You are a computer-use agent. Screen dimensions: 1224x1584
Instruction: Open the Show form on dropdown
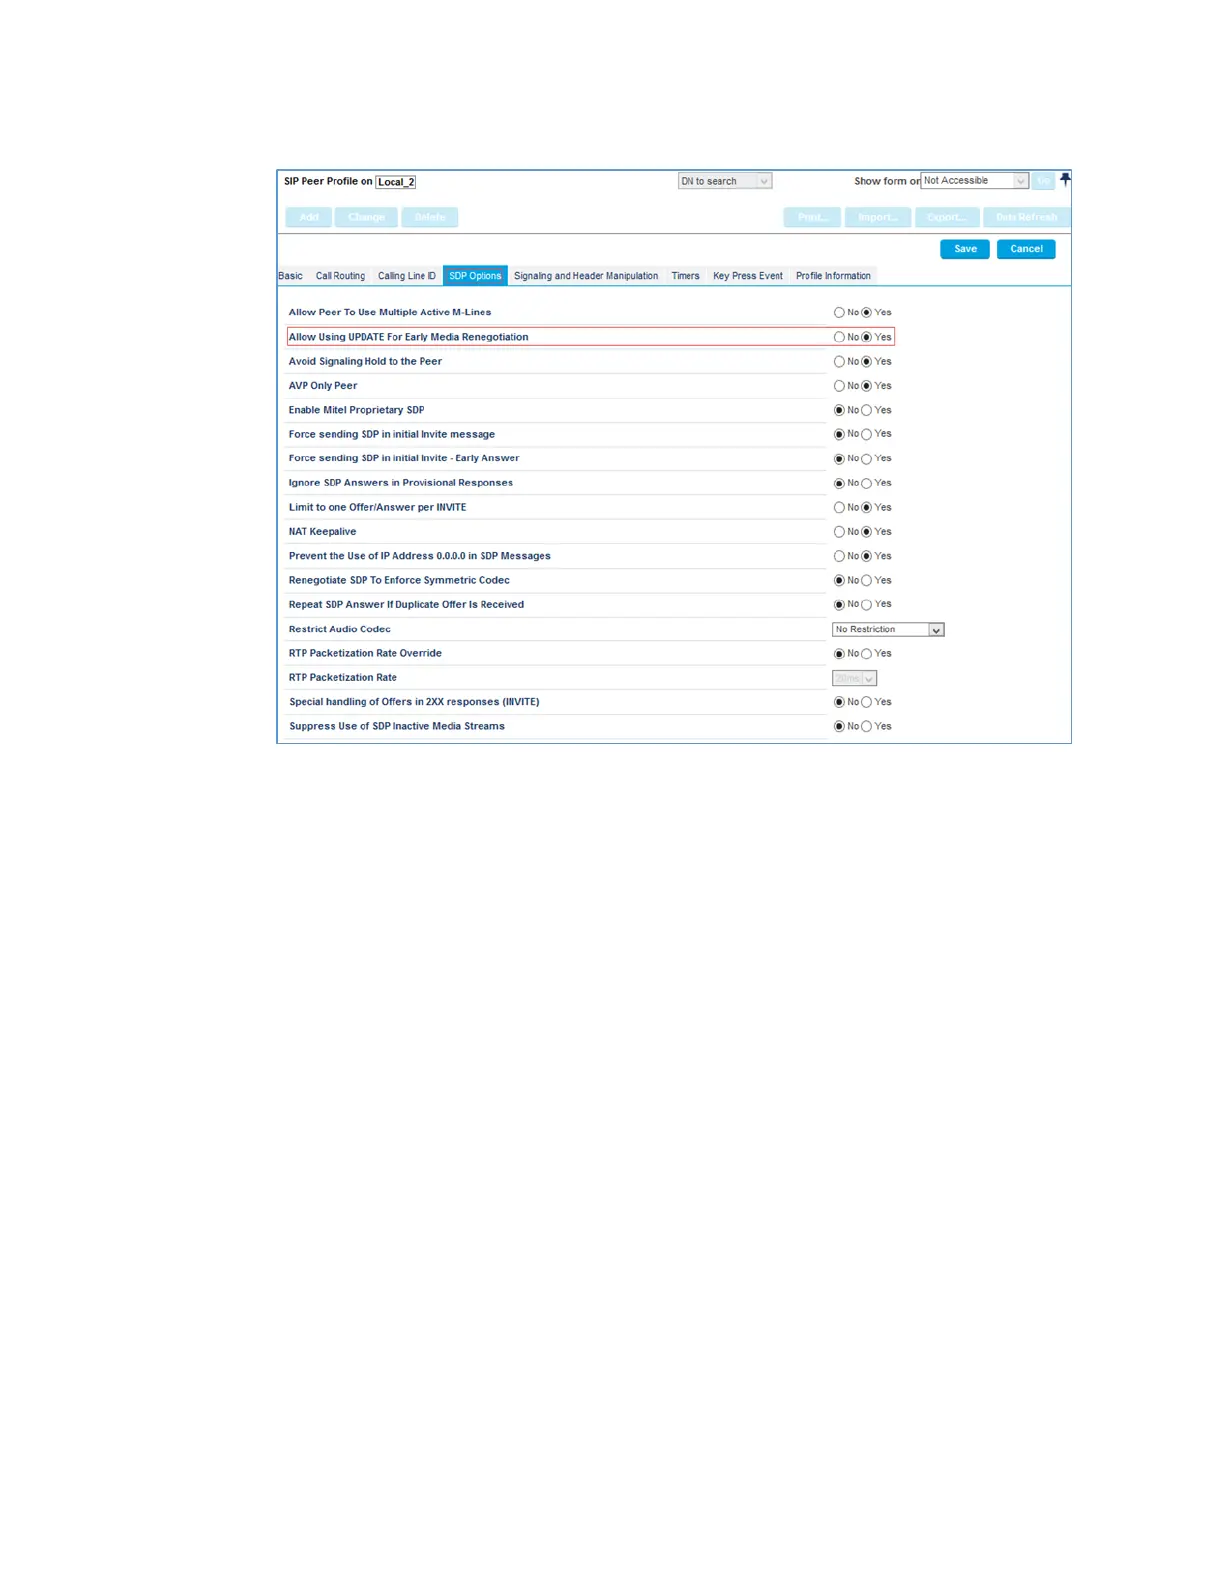click(x=974, y=181)
